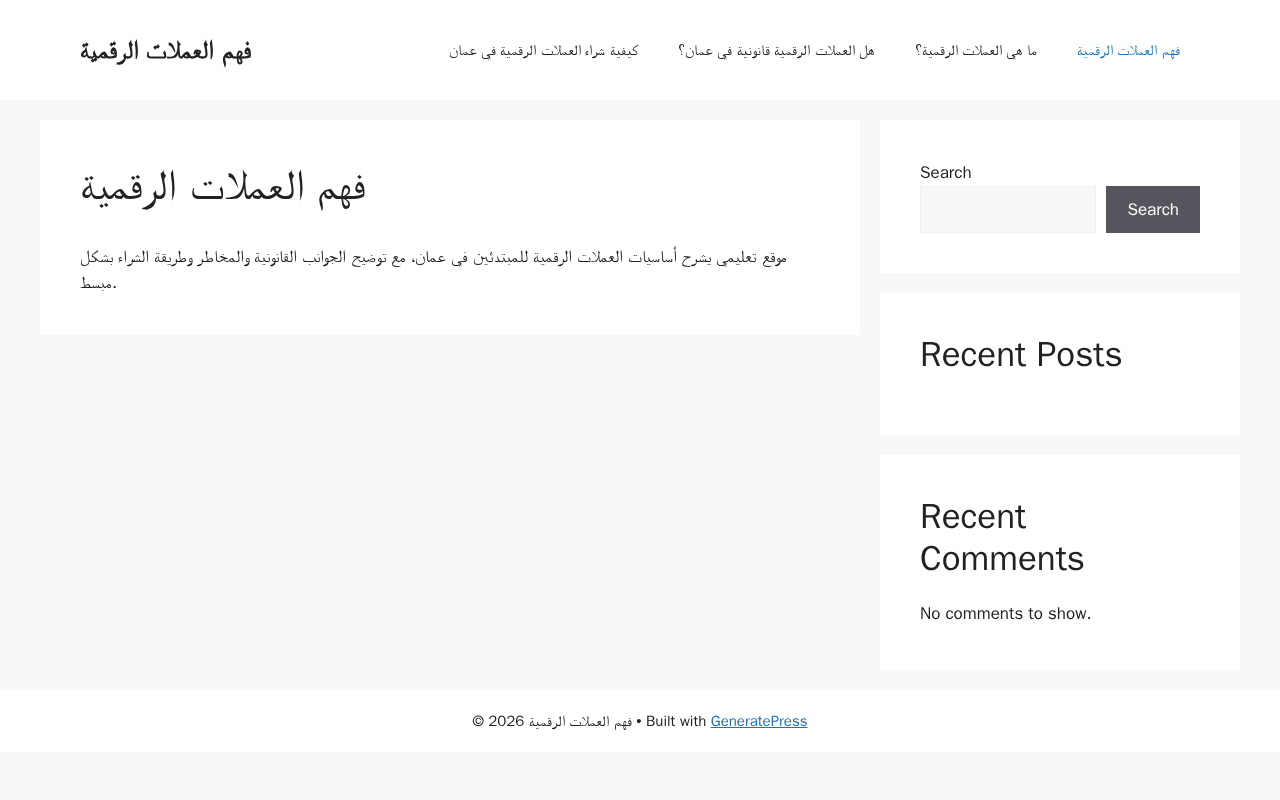Open كيفية شراء العملات الرقمية في عمان page
The image size is (1280, 800).
[x=544, y=51]
